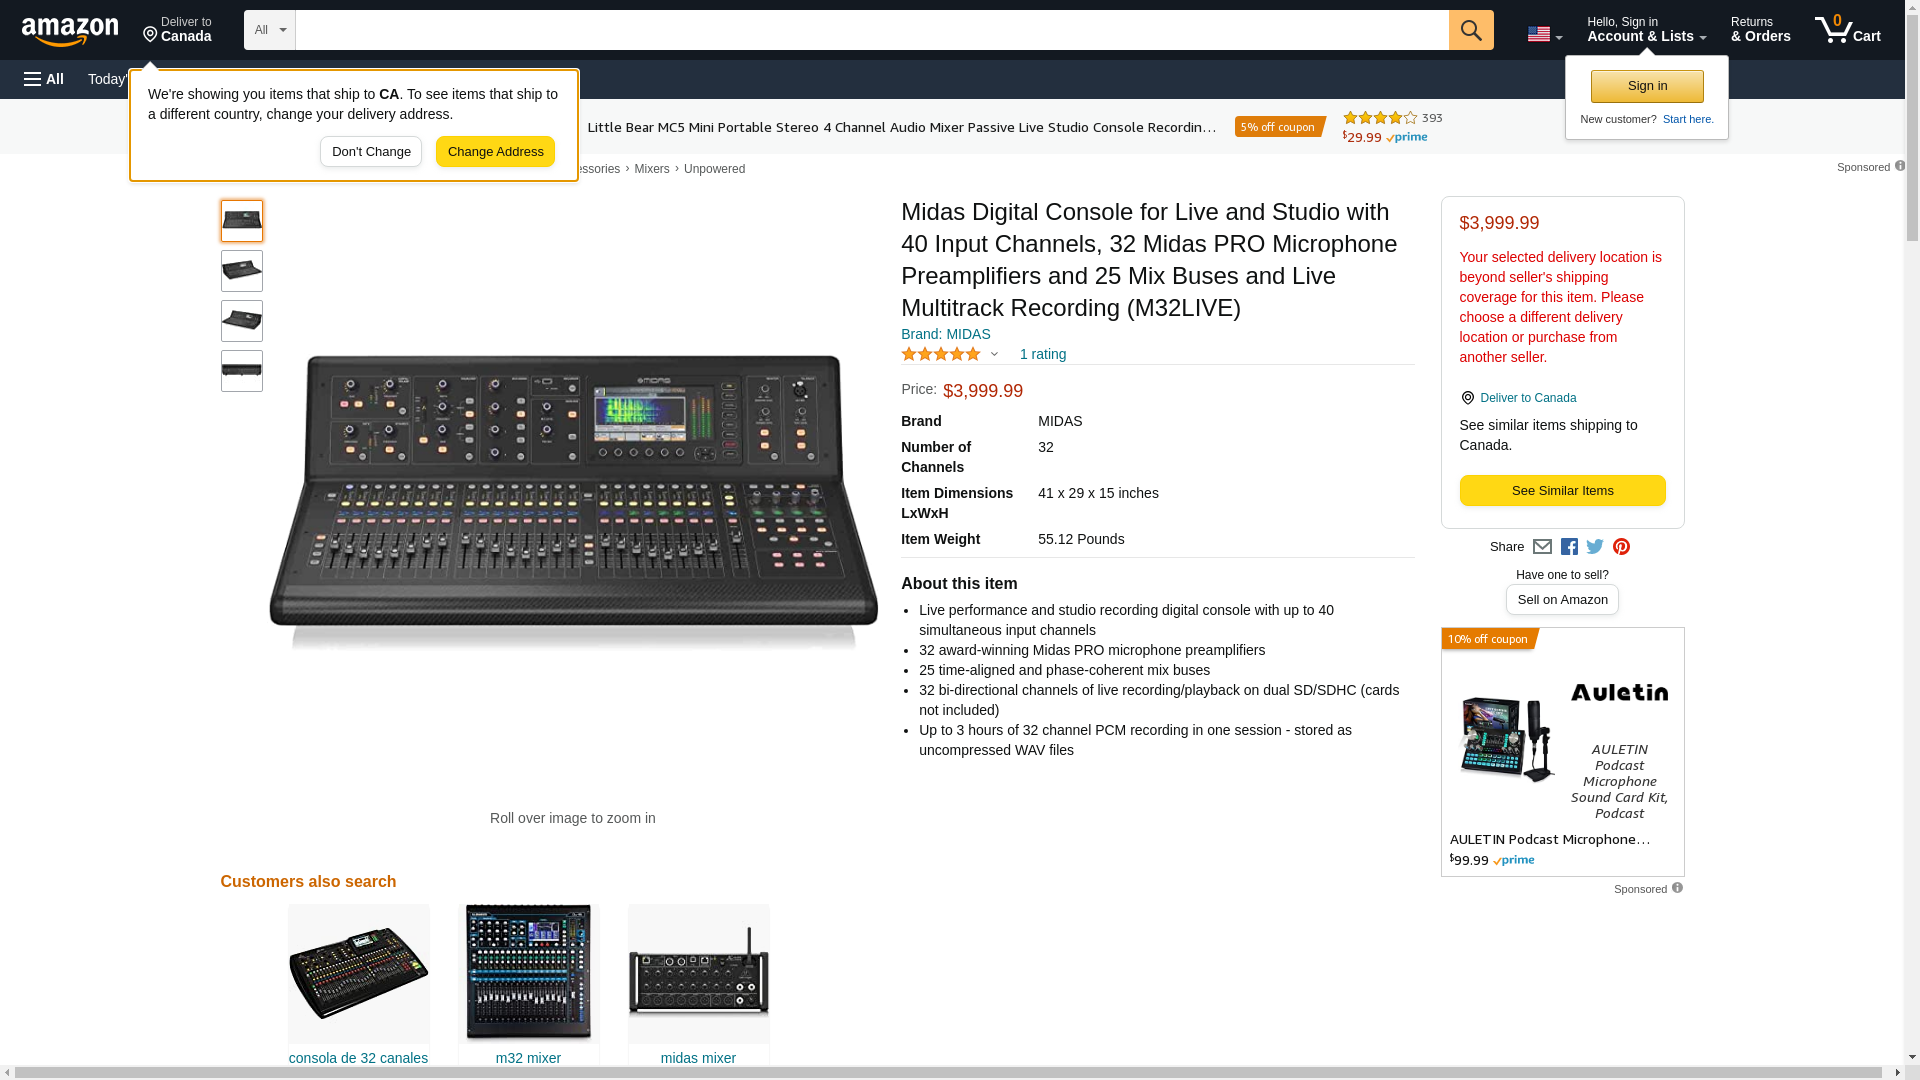Click the Brand: MIDAS link

point(945,334)
